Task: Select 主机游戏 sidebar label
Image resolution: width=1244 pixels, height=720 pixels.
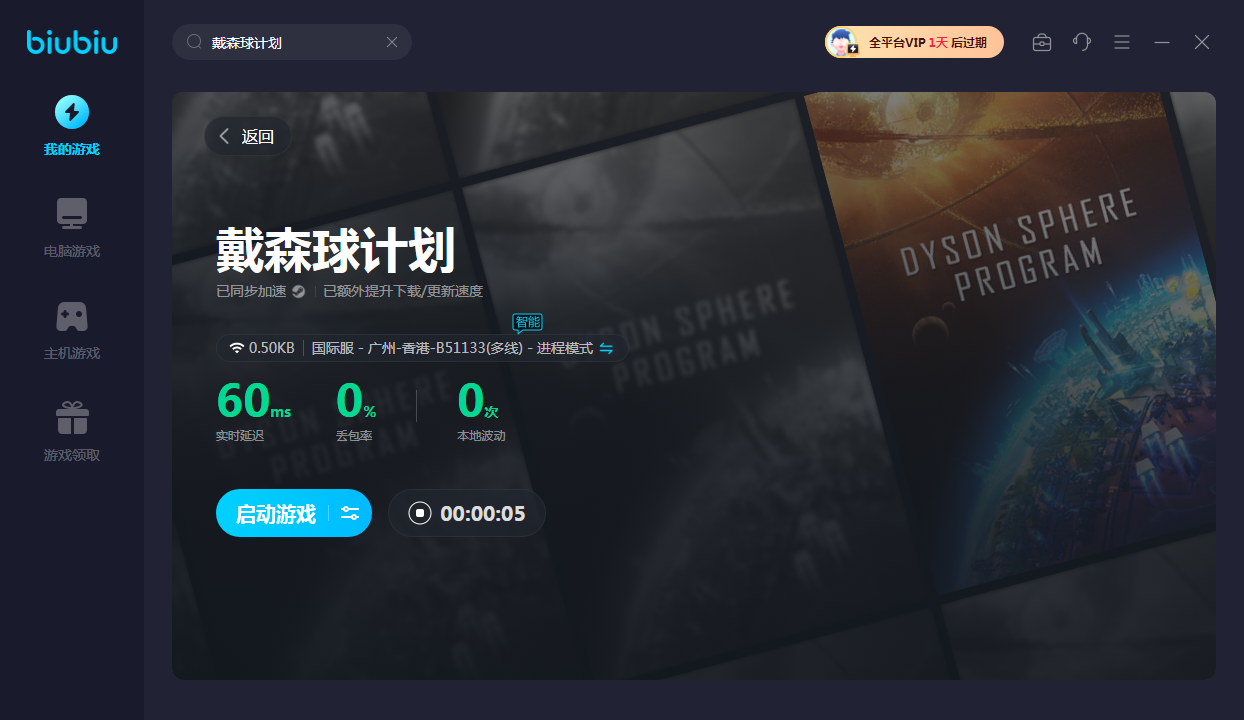Action: click(72, 354)
